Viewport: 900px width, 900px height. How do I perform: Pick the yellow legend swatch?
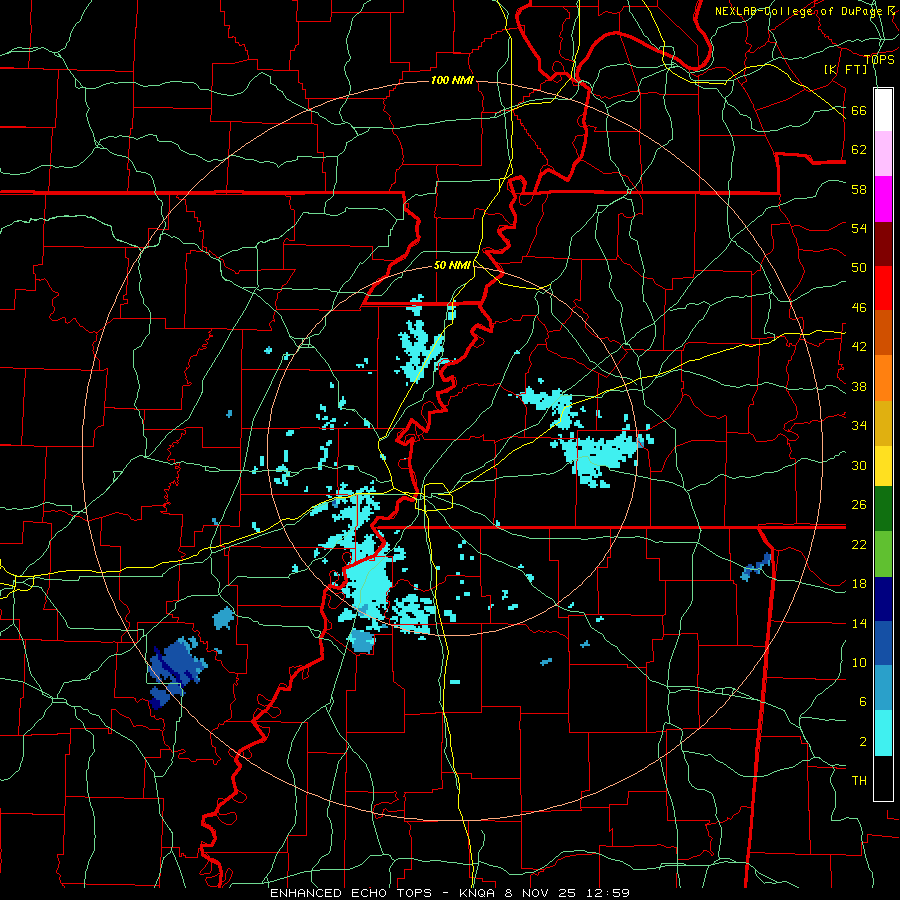[883, 465]
